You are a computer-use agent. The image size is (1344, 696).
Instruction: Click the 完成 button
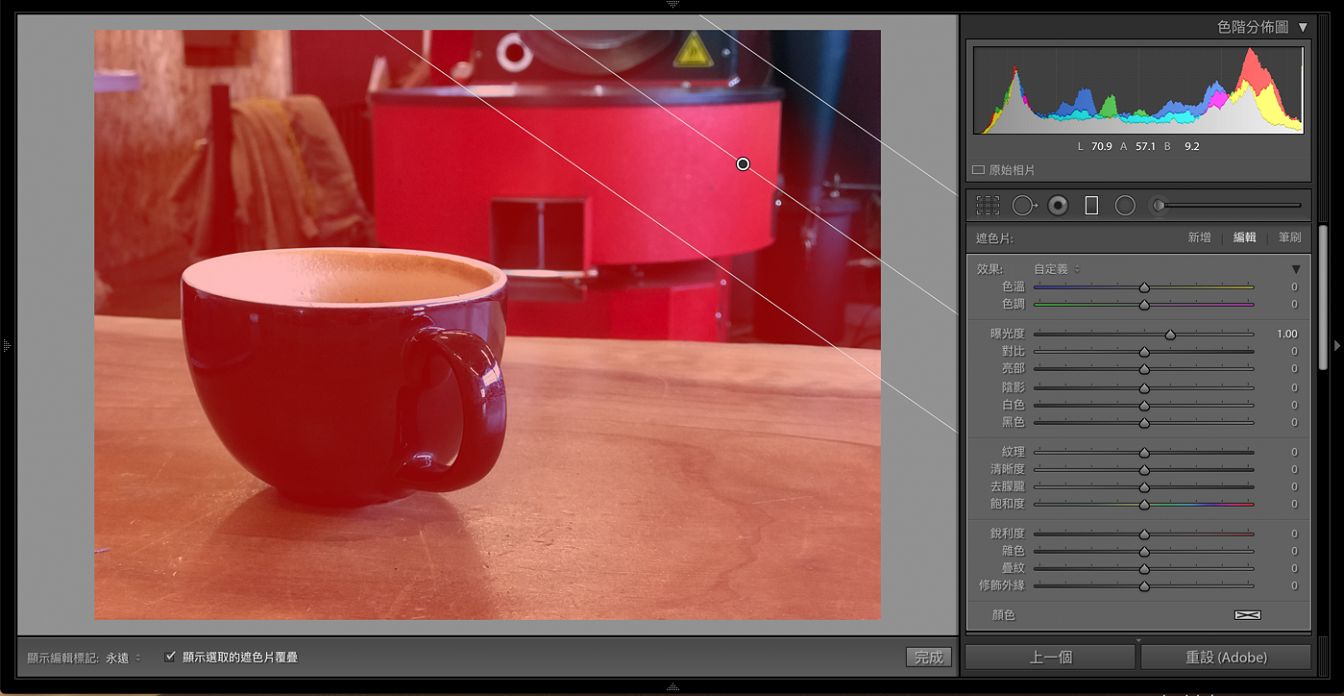928,657
